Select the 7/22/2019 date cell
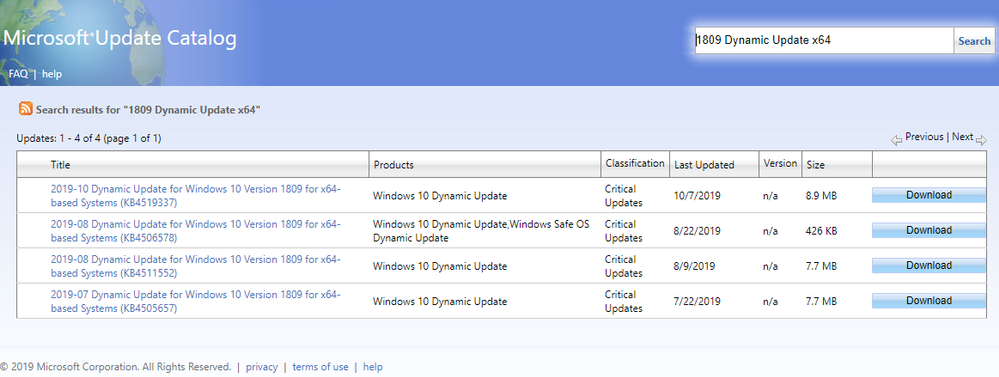 [x=697, y=301]
